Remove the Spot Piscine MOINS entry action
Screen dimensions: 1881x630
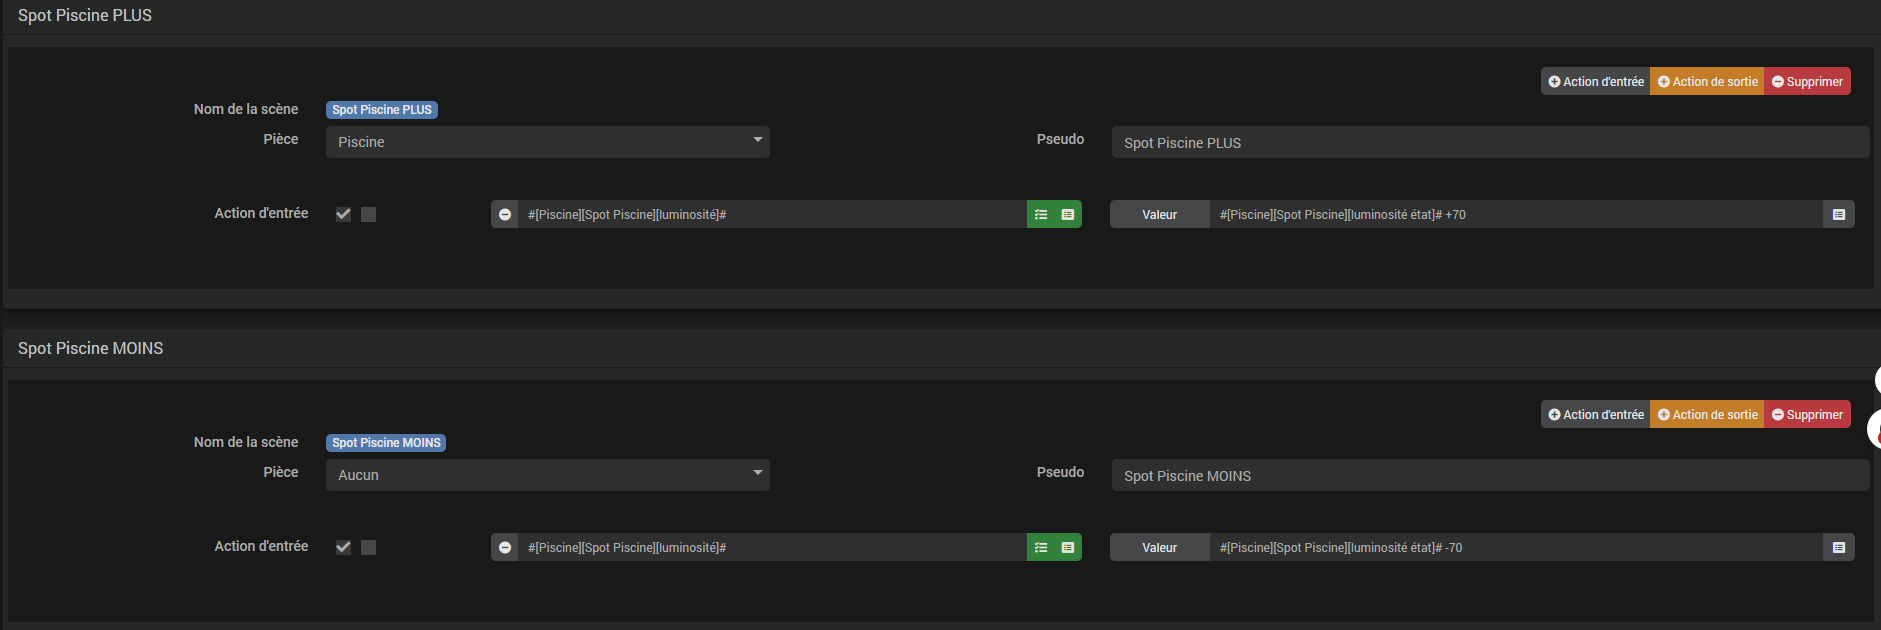(x=505, y=548)
